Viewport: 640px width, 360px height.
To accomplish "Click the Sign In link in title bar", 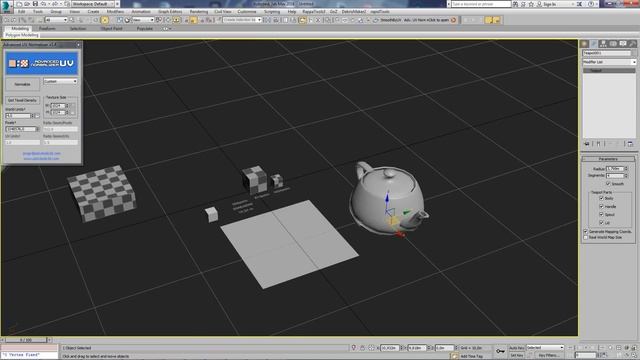I will (x=549, y=4).
